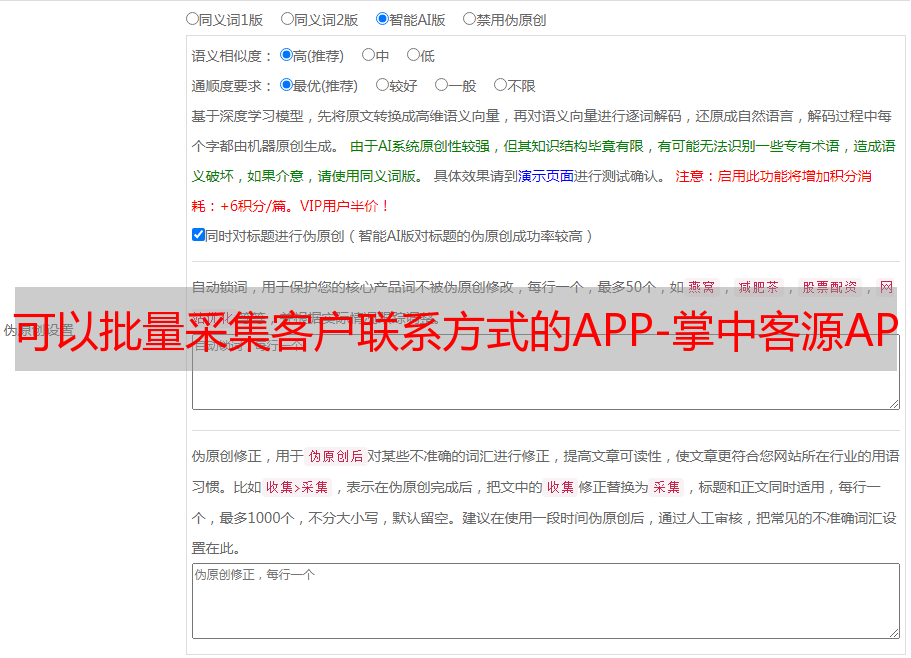
Task: Click the 燕窝 example keyword tag
Action: click(701, 287)
